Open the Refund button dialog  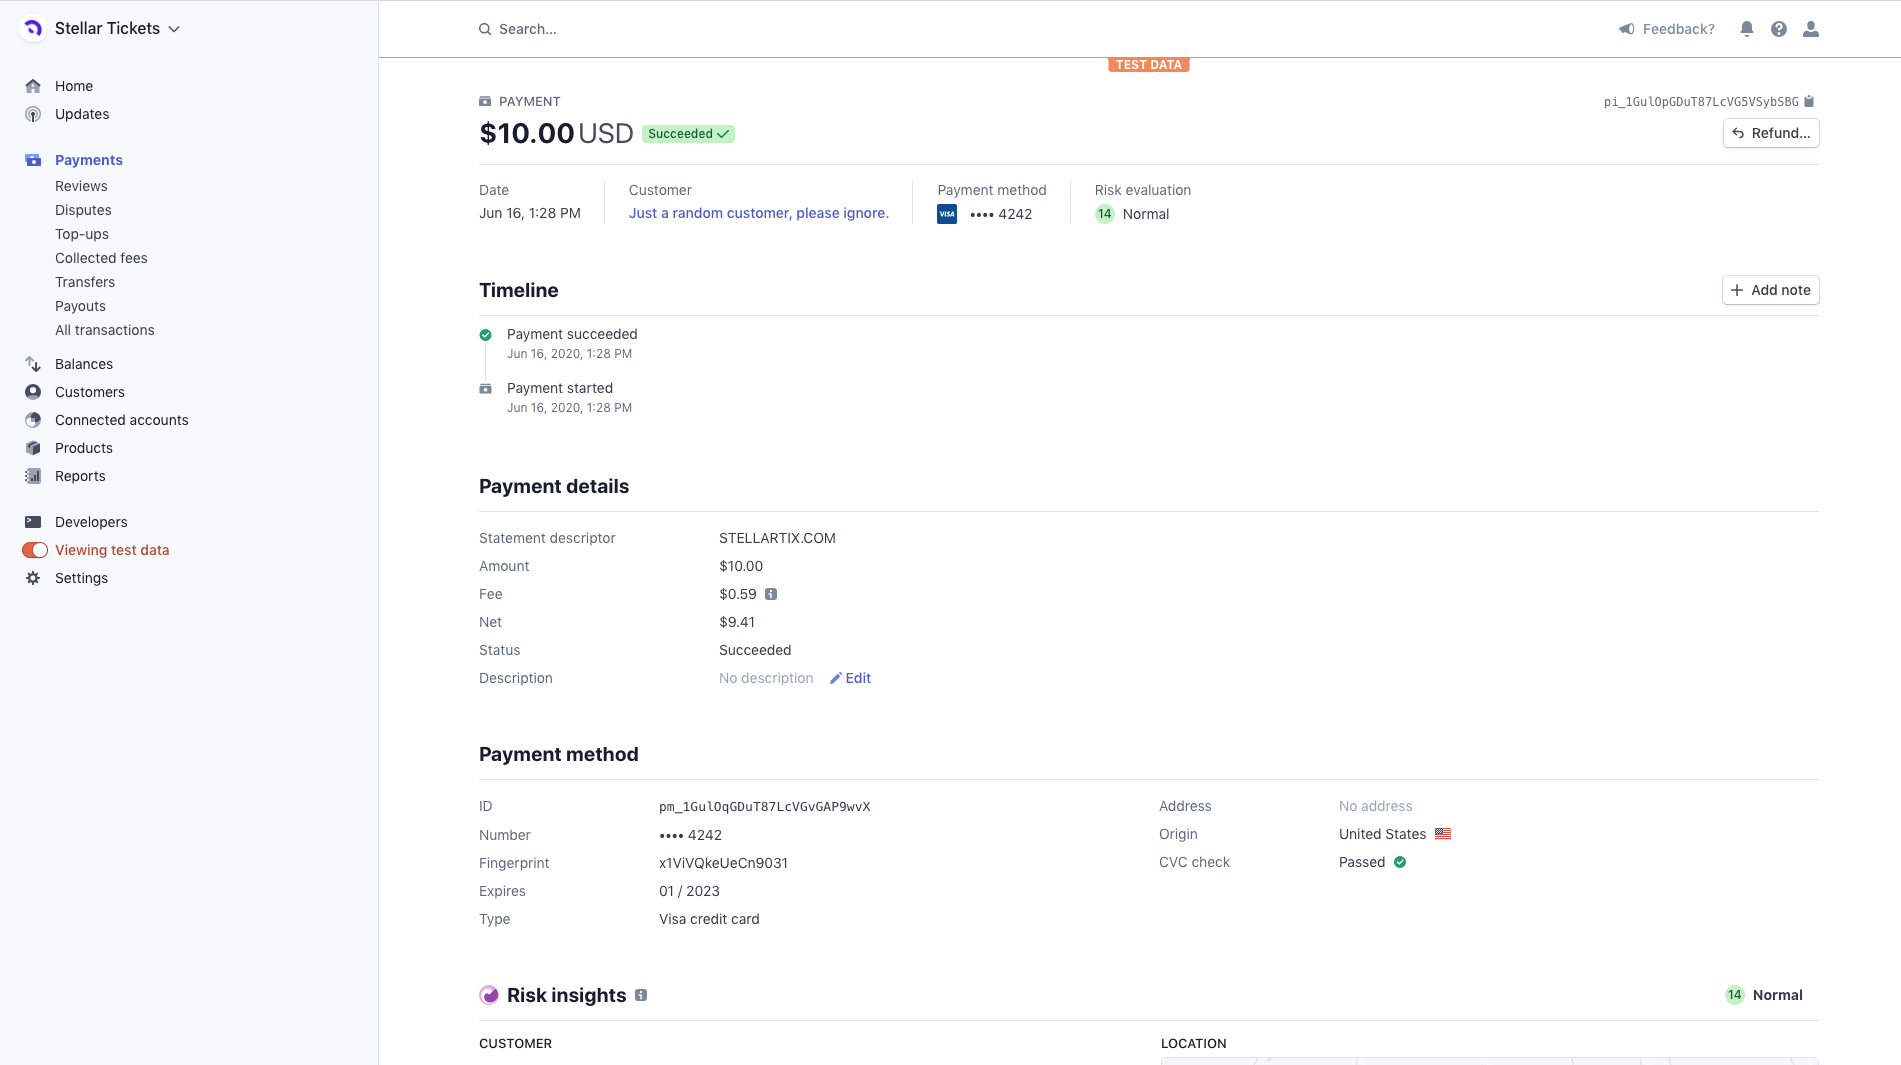click(x=1771, y=133)
